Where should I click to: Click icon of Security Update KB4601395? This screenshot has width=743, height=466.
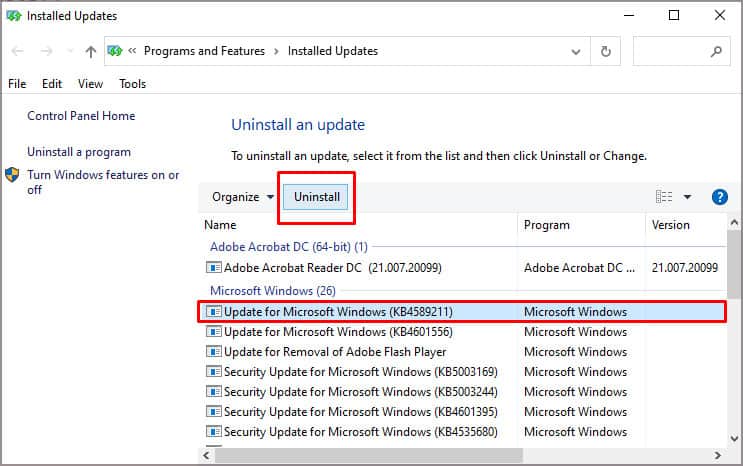pyautogui.click(x=213, y=411)
